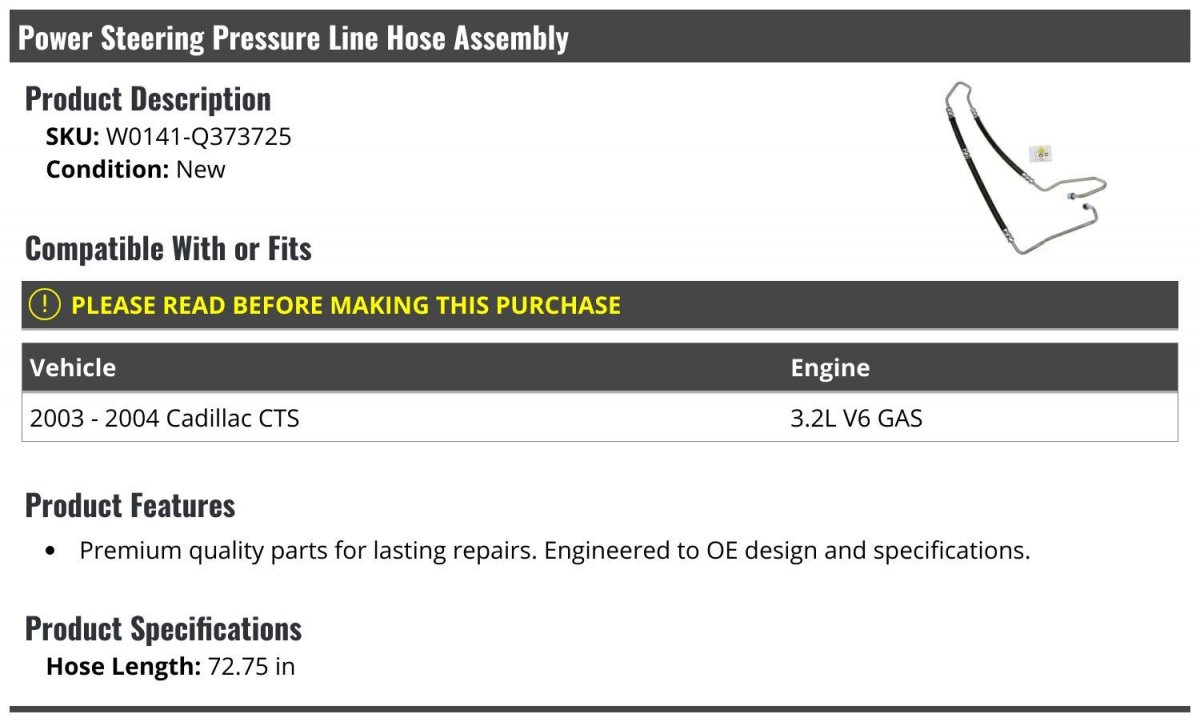Select the 3.2L V6 GAS engine cell
Image resolution: width=1200 pixels, height=722 pixels.
tap(856, 418)
